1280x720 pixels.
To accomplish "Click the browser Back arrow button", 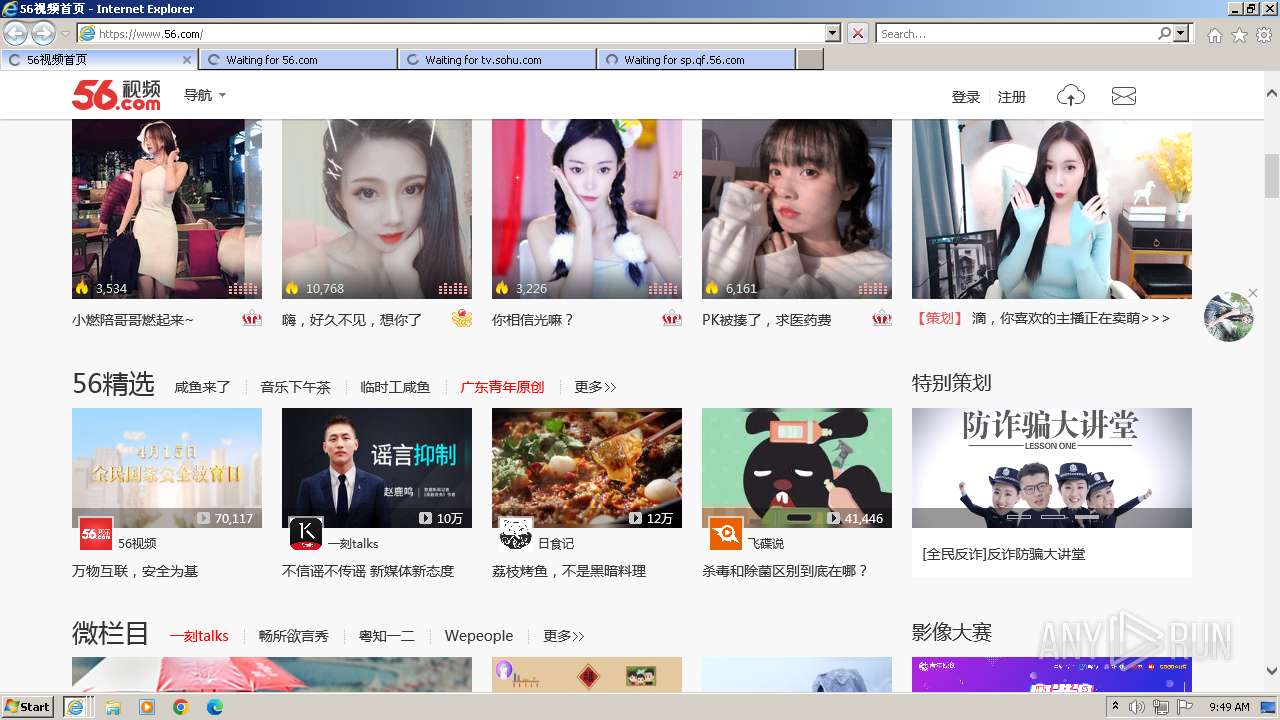I will (15, 33).
